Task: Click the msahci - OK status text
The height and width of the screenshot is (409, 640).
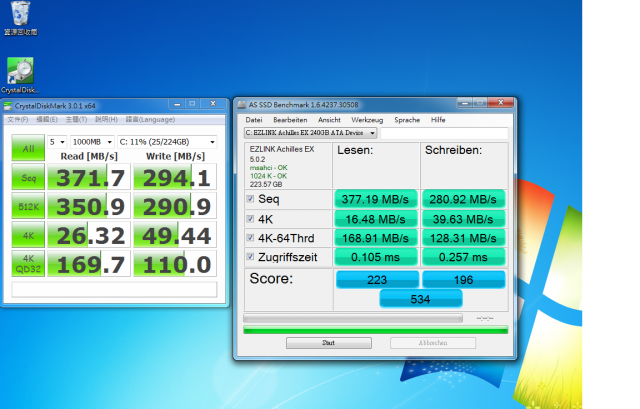Action: click(x=269, y=168)
